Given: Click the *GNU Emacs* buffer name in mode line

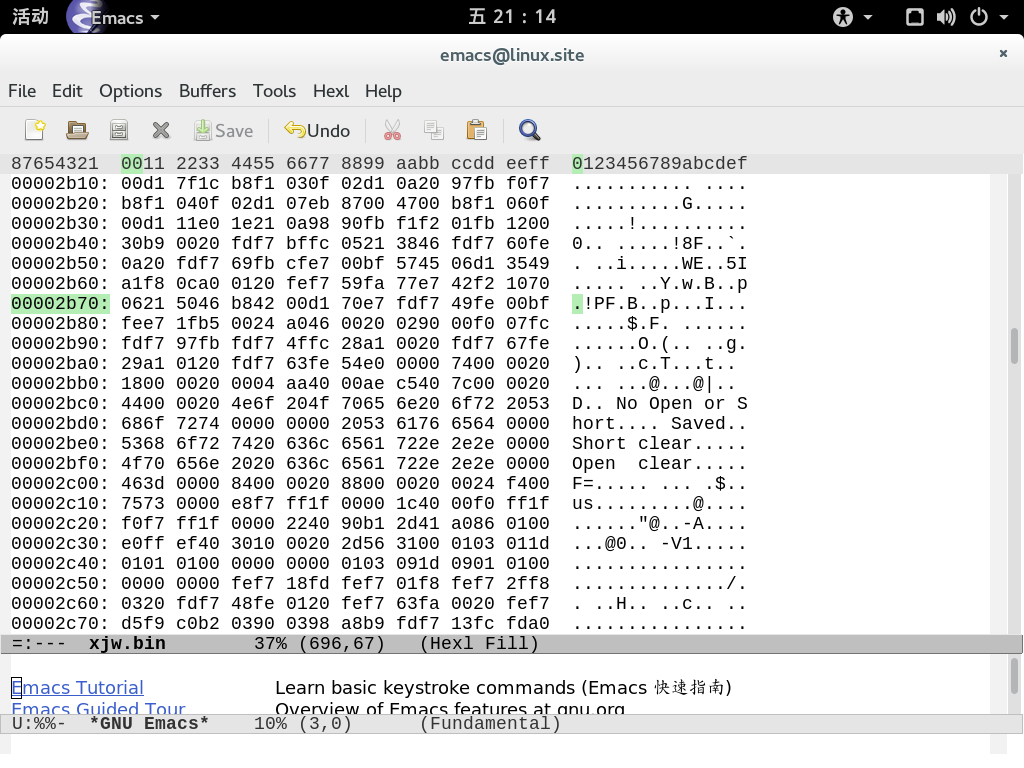Looking at the screenshot, I should [x=149, y=724].
